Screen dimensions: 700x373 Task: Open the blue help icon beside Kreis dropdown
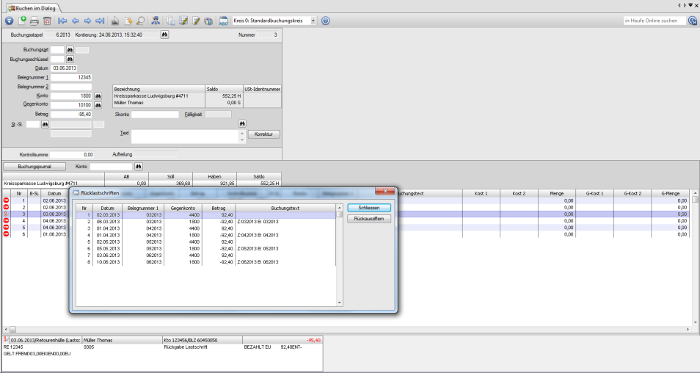(325, 21)
